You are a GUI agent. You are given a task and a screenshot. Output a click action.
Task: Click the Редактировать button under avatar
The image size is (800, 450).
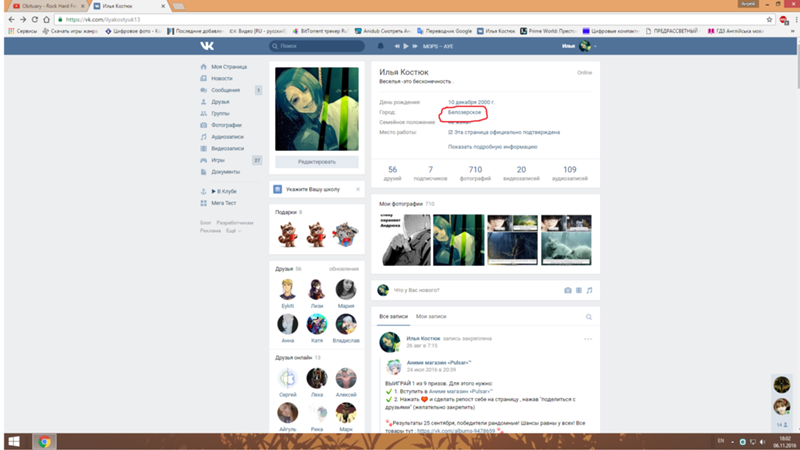(317, 162)
